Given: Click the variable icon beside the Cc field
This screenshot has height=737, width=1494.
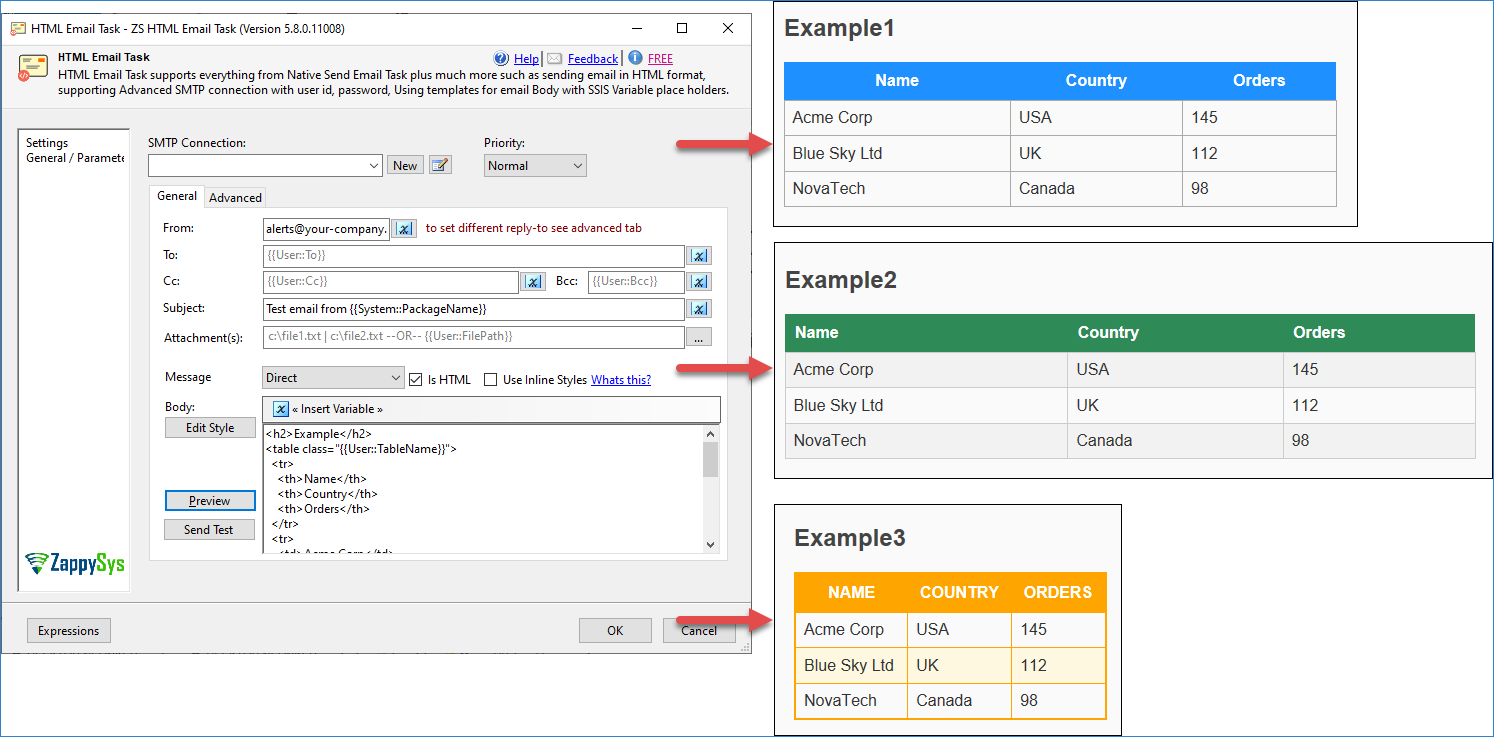Looking at the screenshot, I should coord(532,282).
